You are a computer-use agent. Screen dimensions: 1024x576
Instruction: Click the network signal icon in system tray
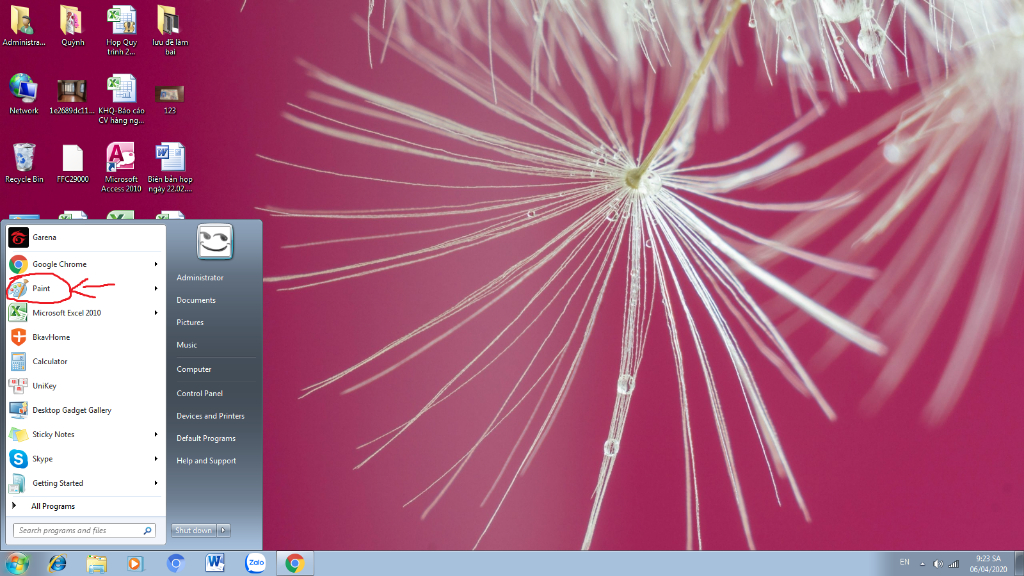point(953,564)
